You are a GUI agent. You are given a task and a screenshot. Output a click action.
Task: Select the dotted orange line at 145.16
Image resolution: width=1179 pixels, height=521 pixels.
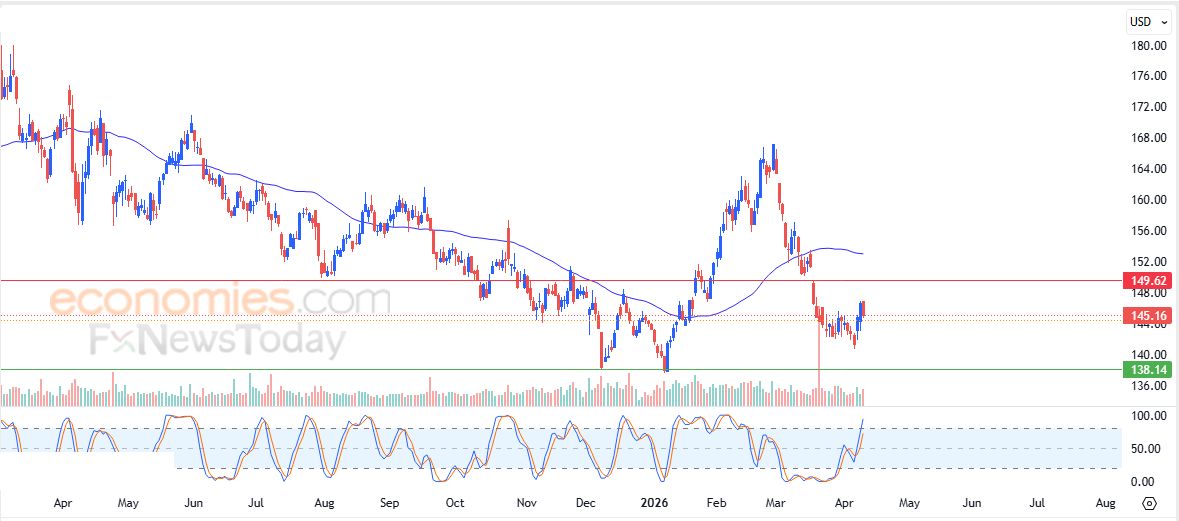[560, 316]
